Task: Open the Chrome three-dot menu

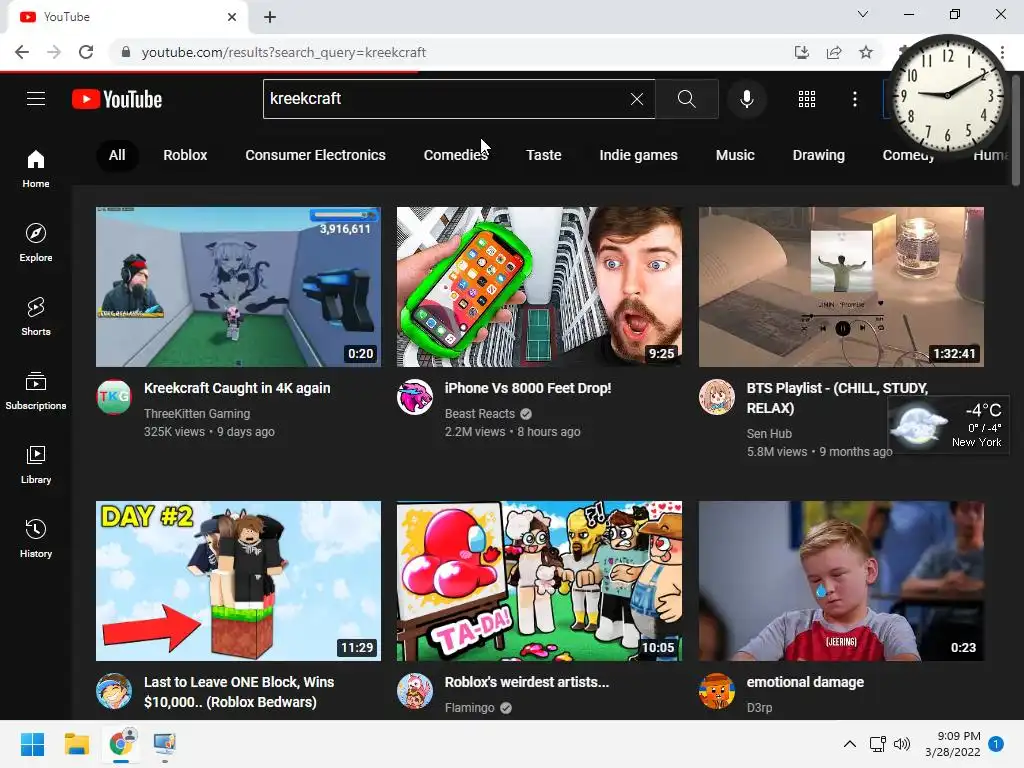Action: (x=1002, y=52)
